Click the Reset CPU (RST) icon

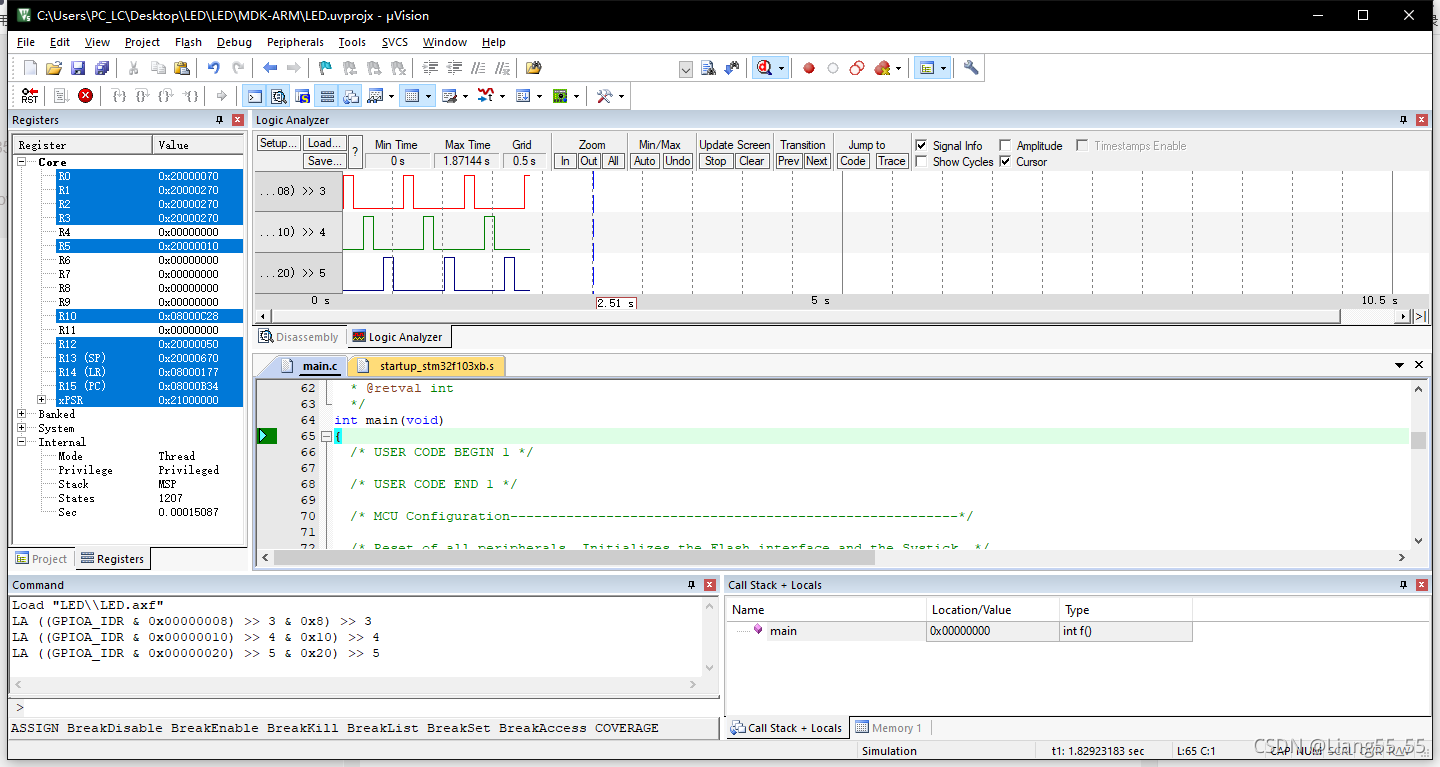pyautogui.click(x=30, y=96)
